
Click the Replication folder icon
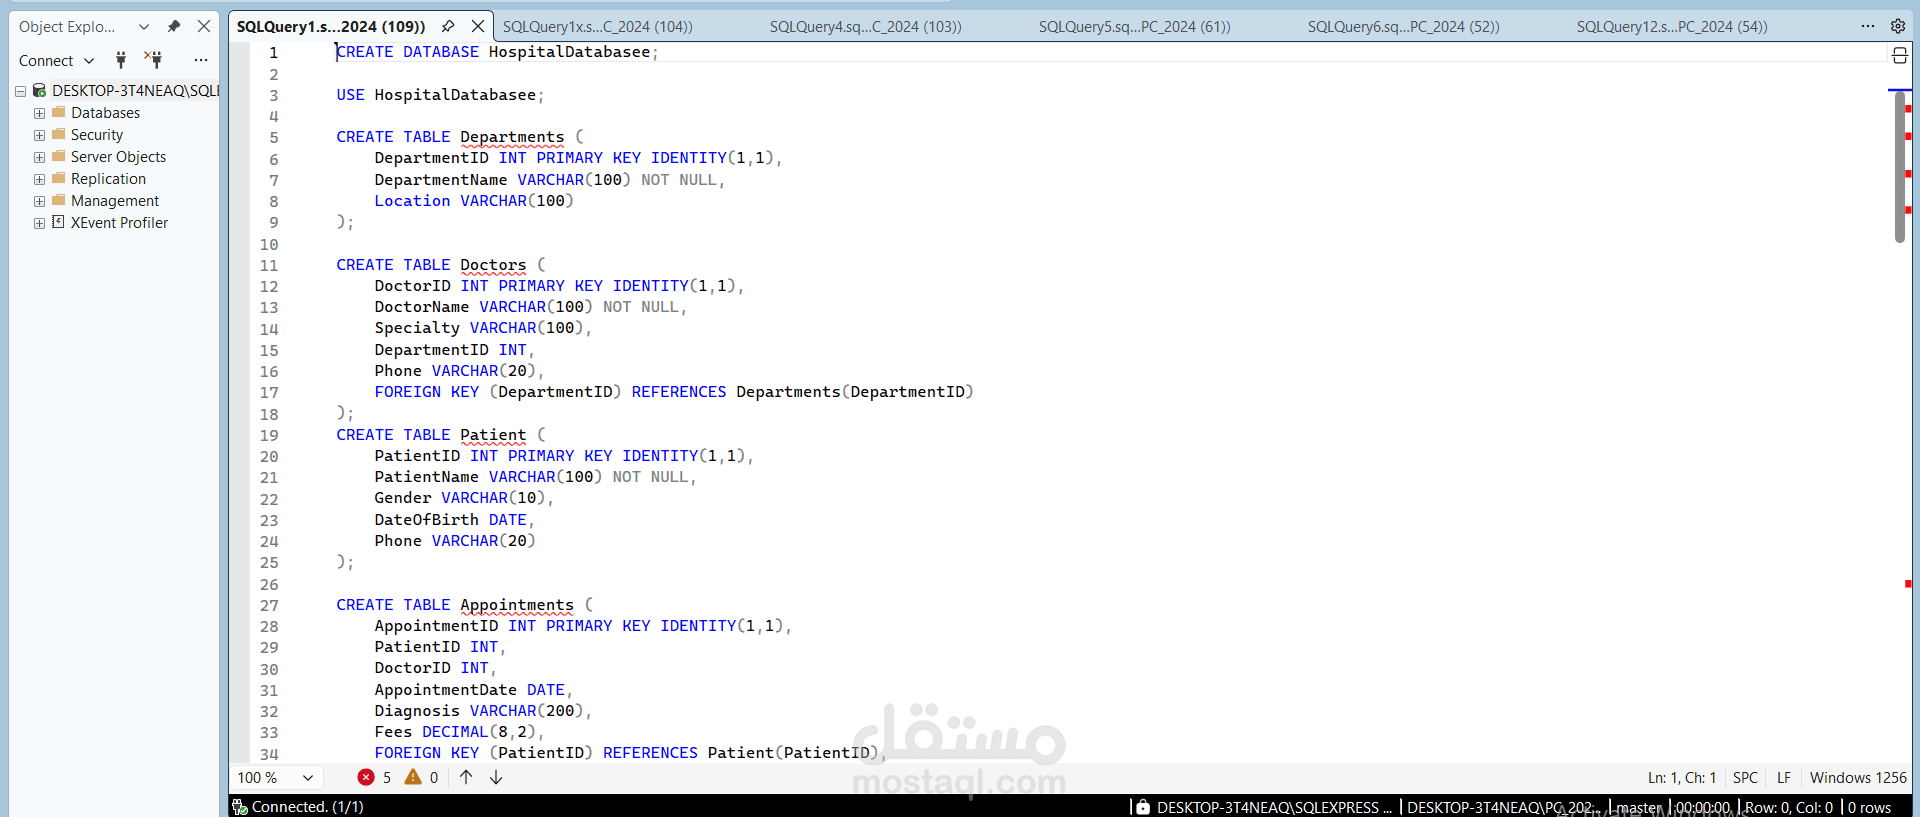tap(58, 178)
